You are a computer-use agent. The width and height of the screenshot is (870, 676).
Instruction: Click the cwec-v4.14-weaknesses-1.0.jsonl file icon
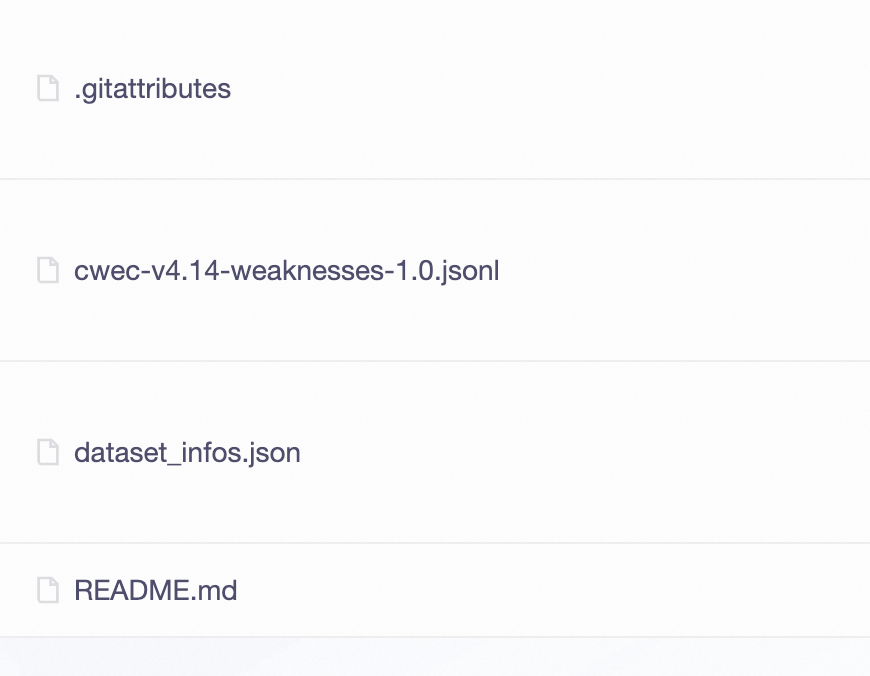point(48,271)
